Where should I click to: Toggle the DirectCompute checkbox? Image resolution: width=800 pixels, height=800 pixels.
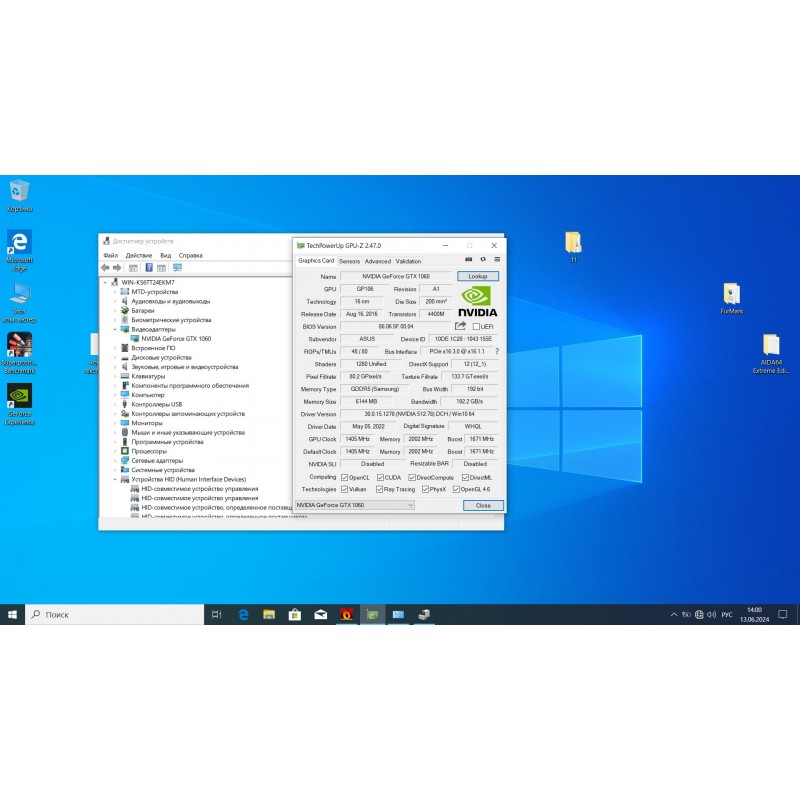point(412,478)
